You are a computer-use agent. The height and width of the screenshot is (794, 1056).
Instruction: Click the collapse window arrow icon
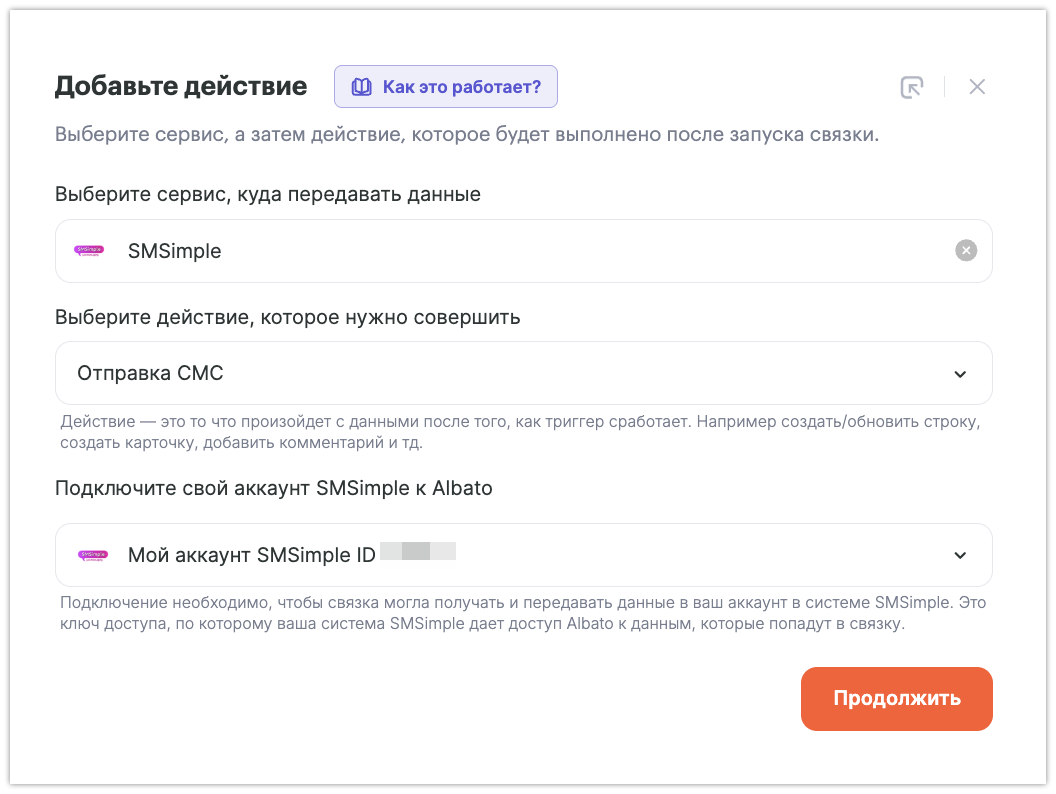[911, 87]
